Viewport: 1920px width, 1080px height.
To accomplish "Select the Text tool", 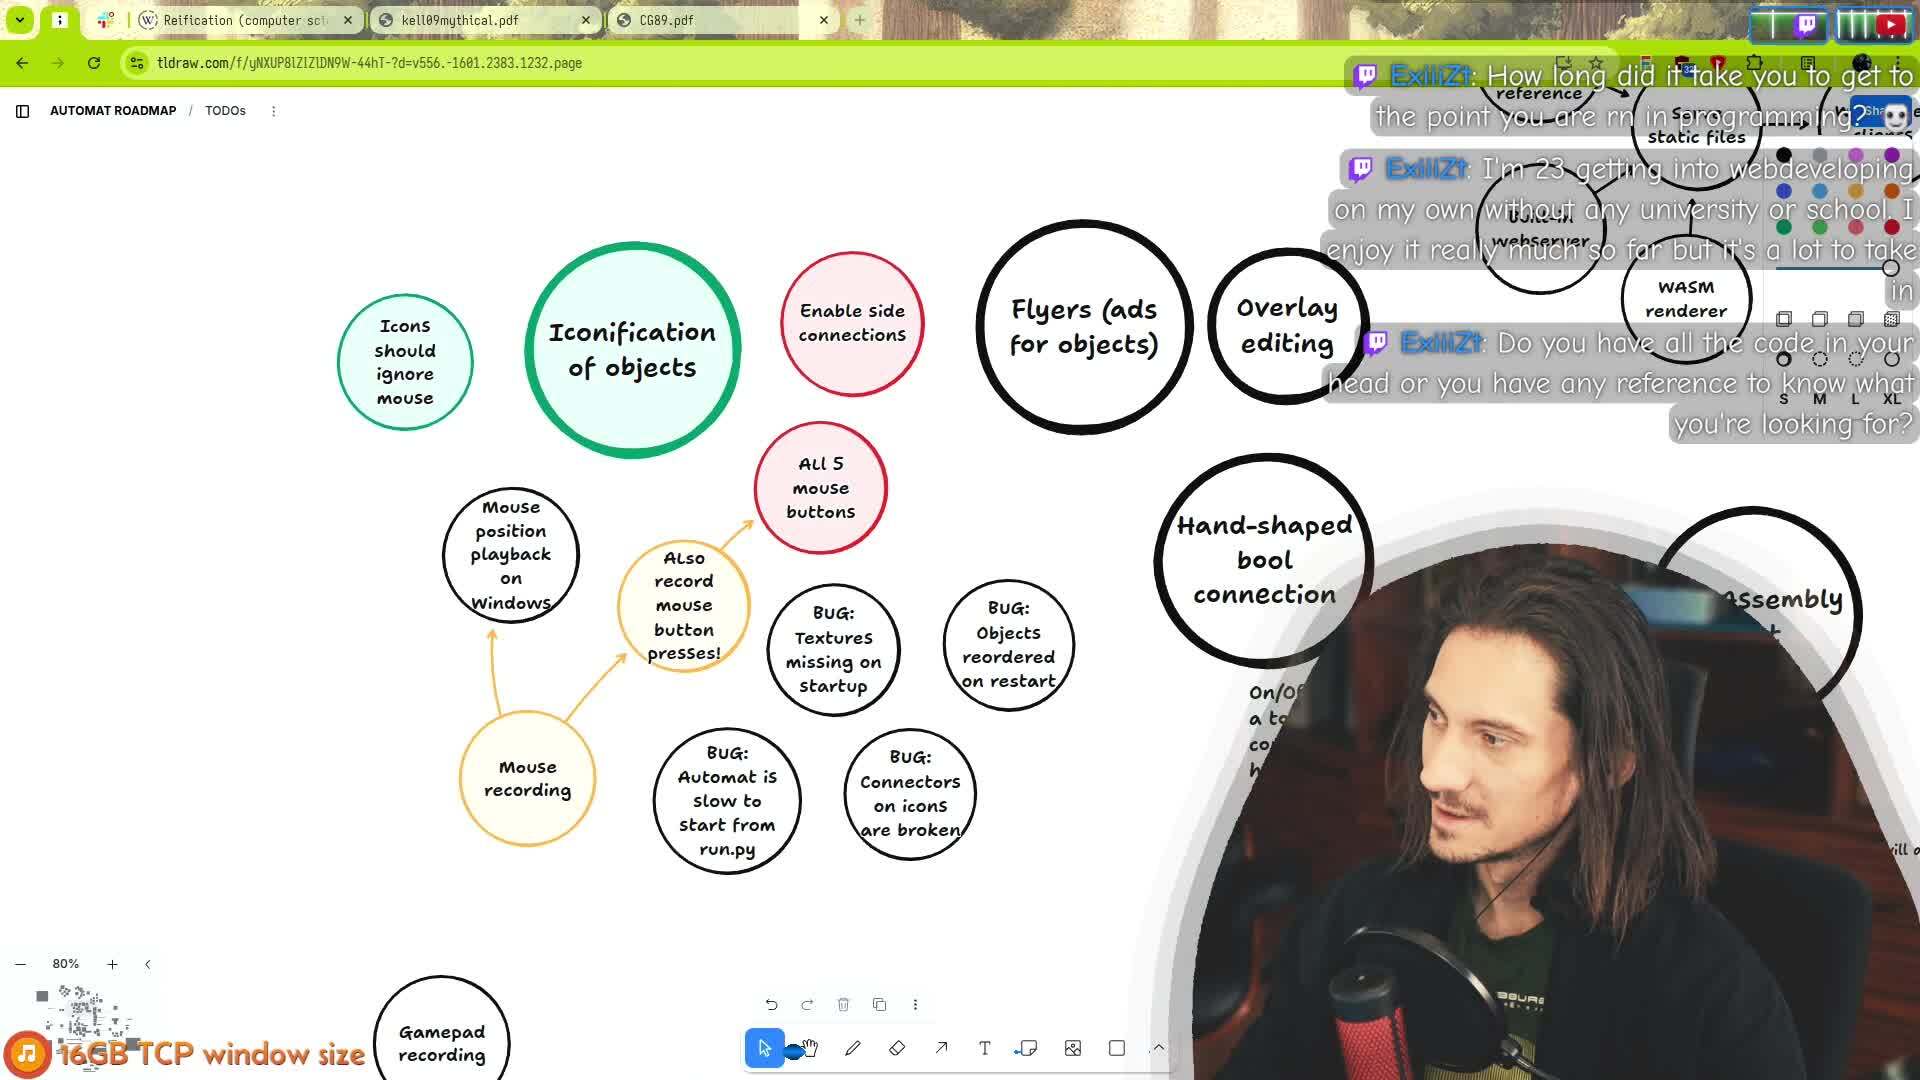I will click(x=985, y=1048).
